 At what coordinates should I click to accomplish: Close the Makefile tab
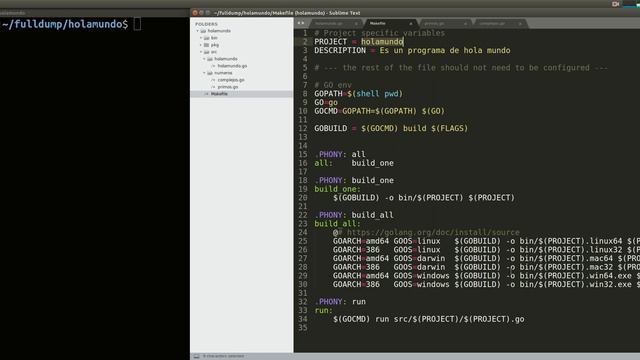(x=411, y=24)
